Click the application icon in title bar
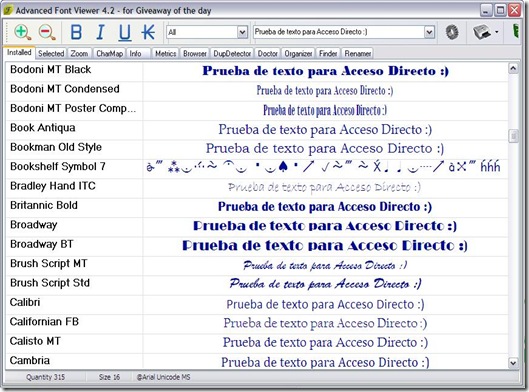This screenshot has width=529, height=392. click(x=8, y=10)
